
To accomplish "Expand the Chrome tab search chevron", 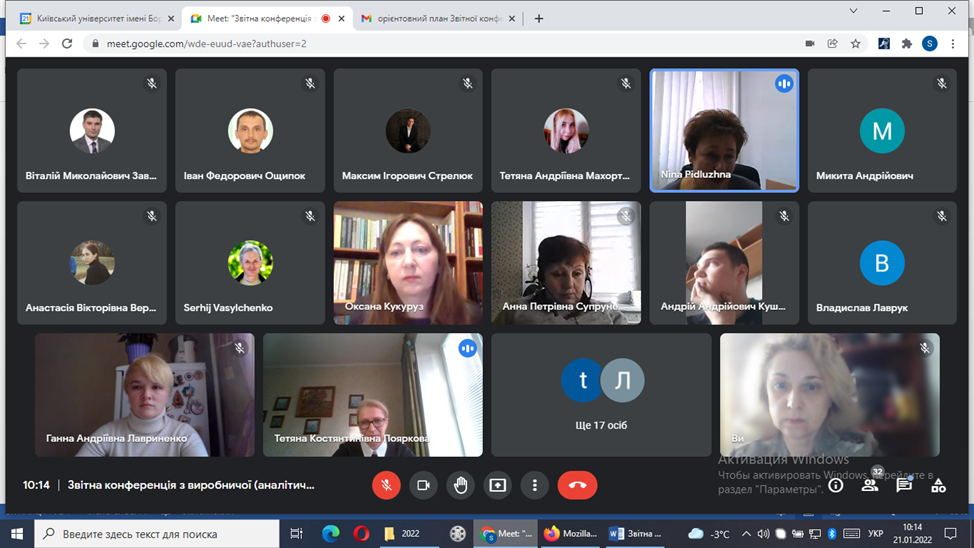I will coord(853,11).
